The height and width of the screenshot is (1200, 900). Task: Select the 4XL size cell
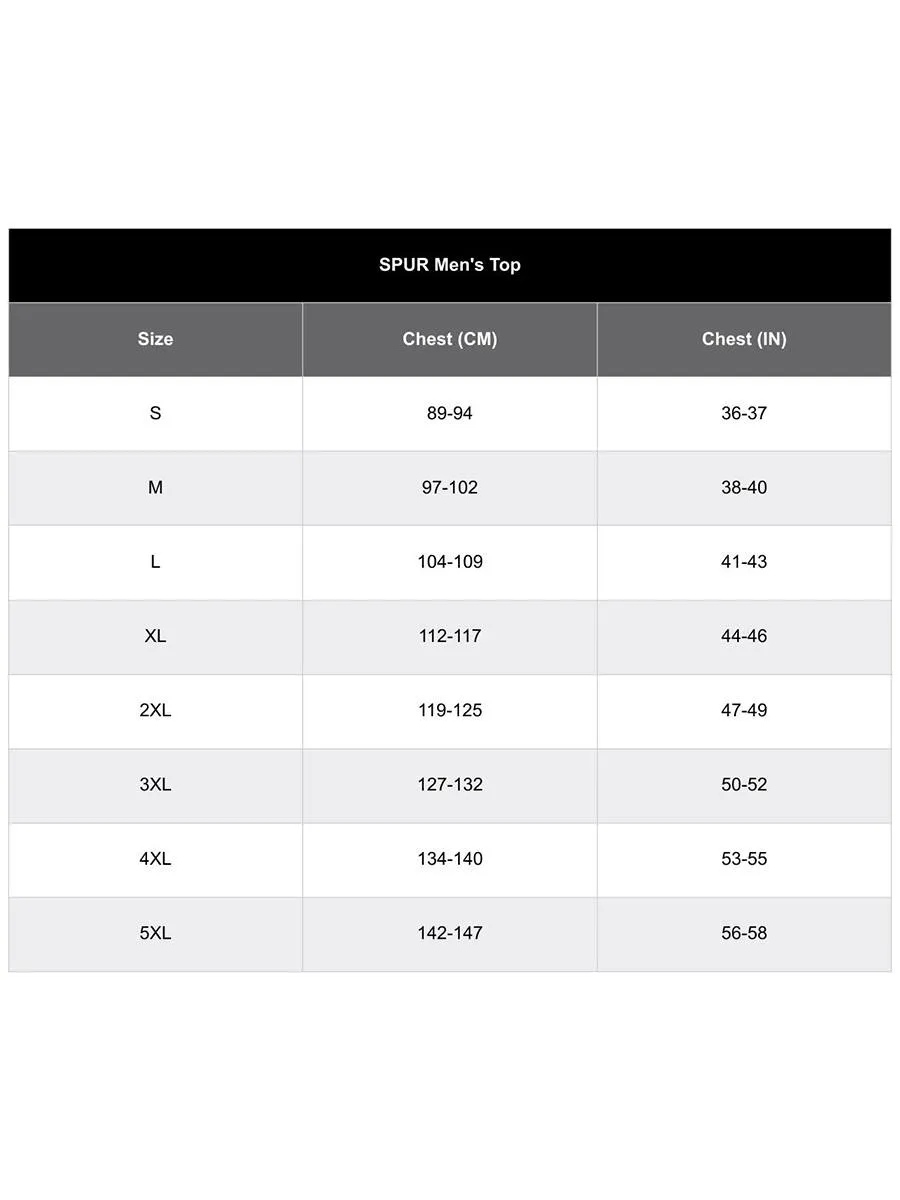(x=155, y=859)
